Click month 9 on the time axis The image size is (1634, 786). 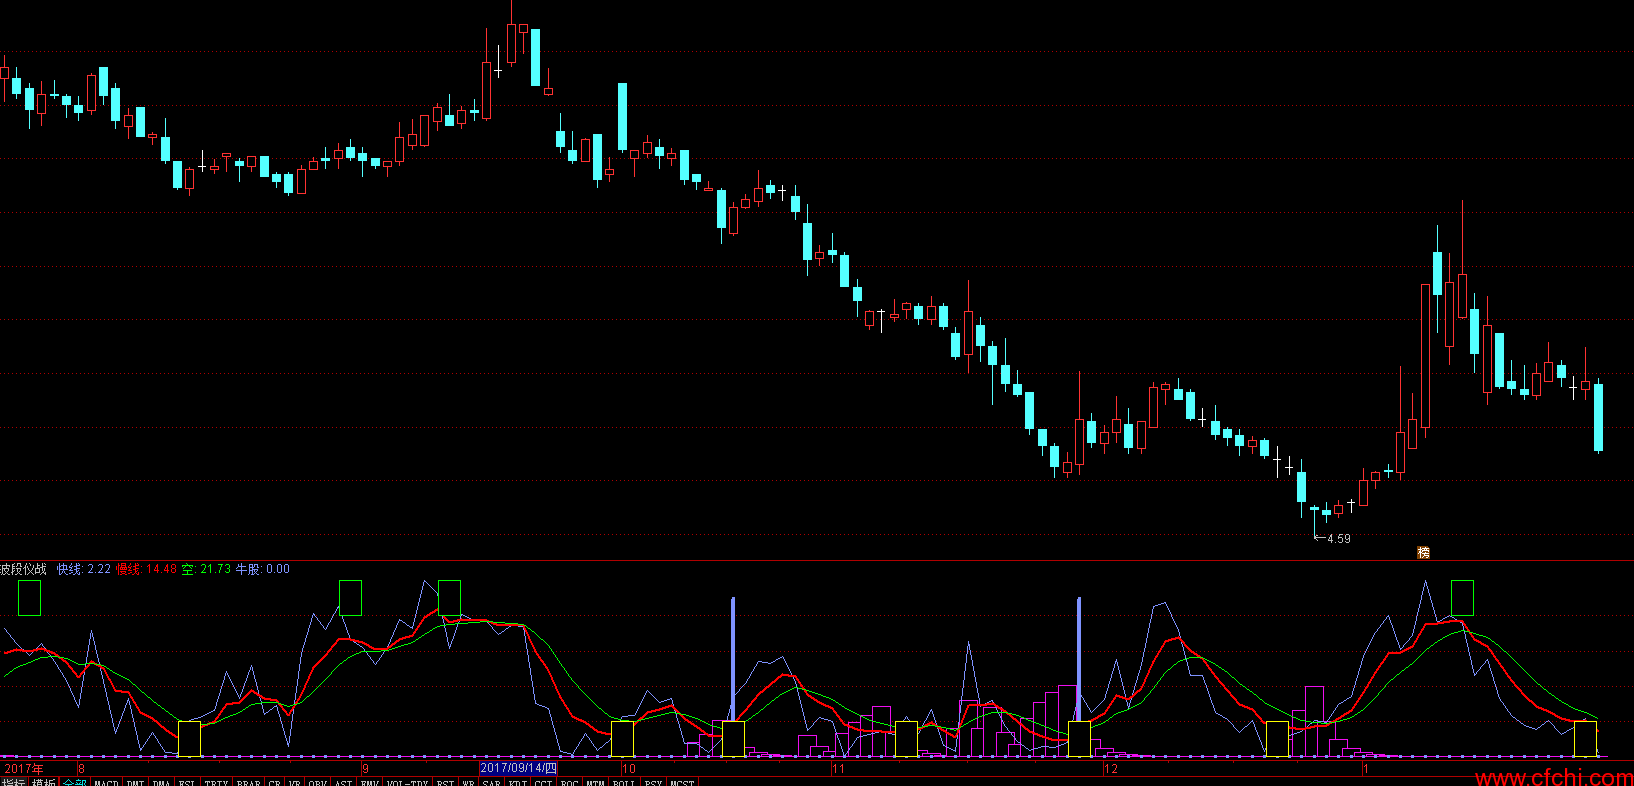[365, 769]
